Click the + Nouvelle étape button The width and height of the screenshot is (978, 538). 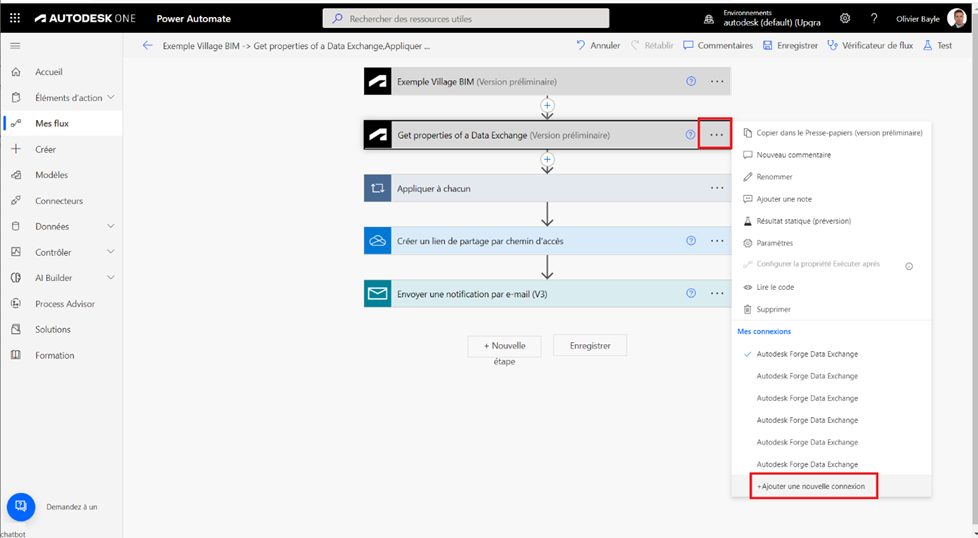(505, 346)
